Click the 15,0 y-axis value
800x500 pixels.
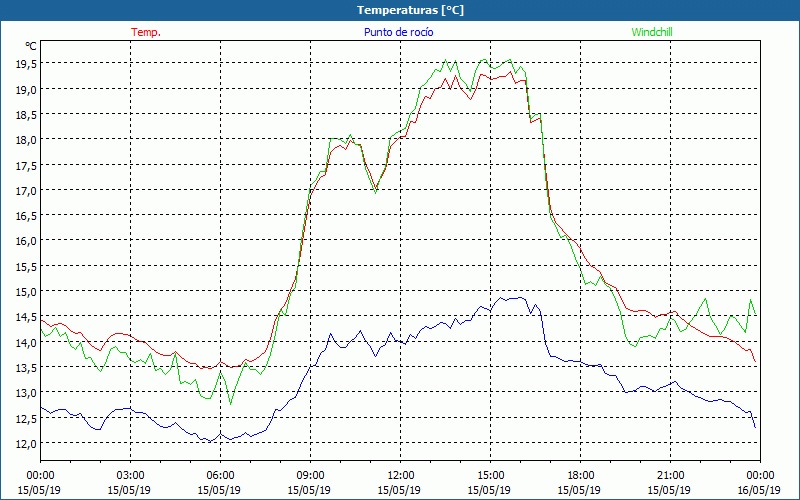(27, 292)
